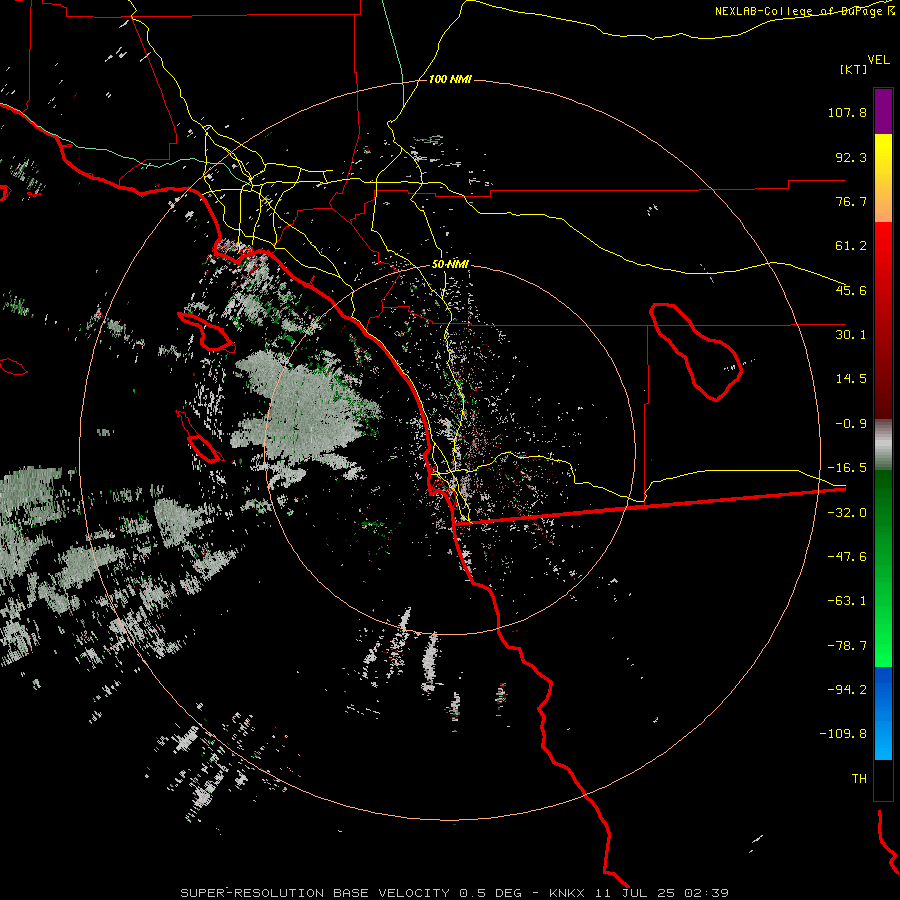Click the -32.0 velocity scale value
The image size is (900, 900).
pos(847,513)
